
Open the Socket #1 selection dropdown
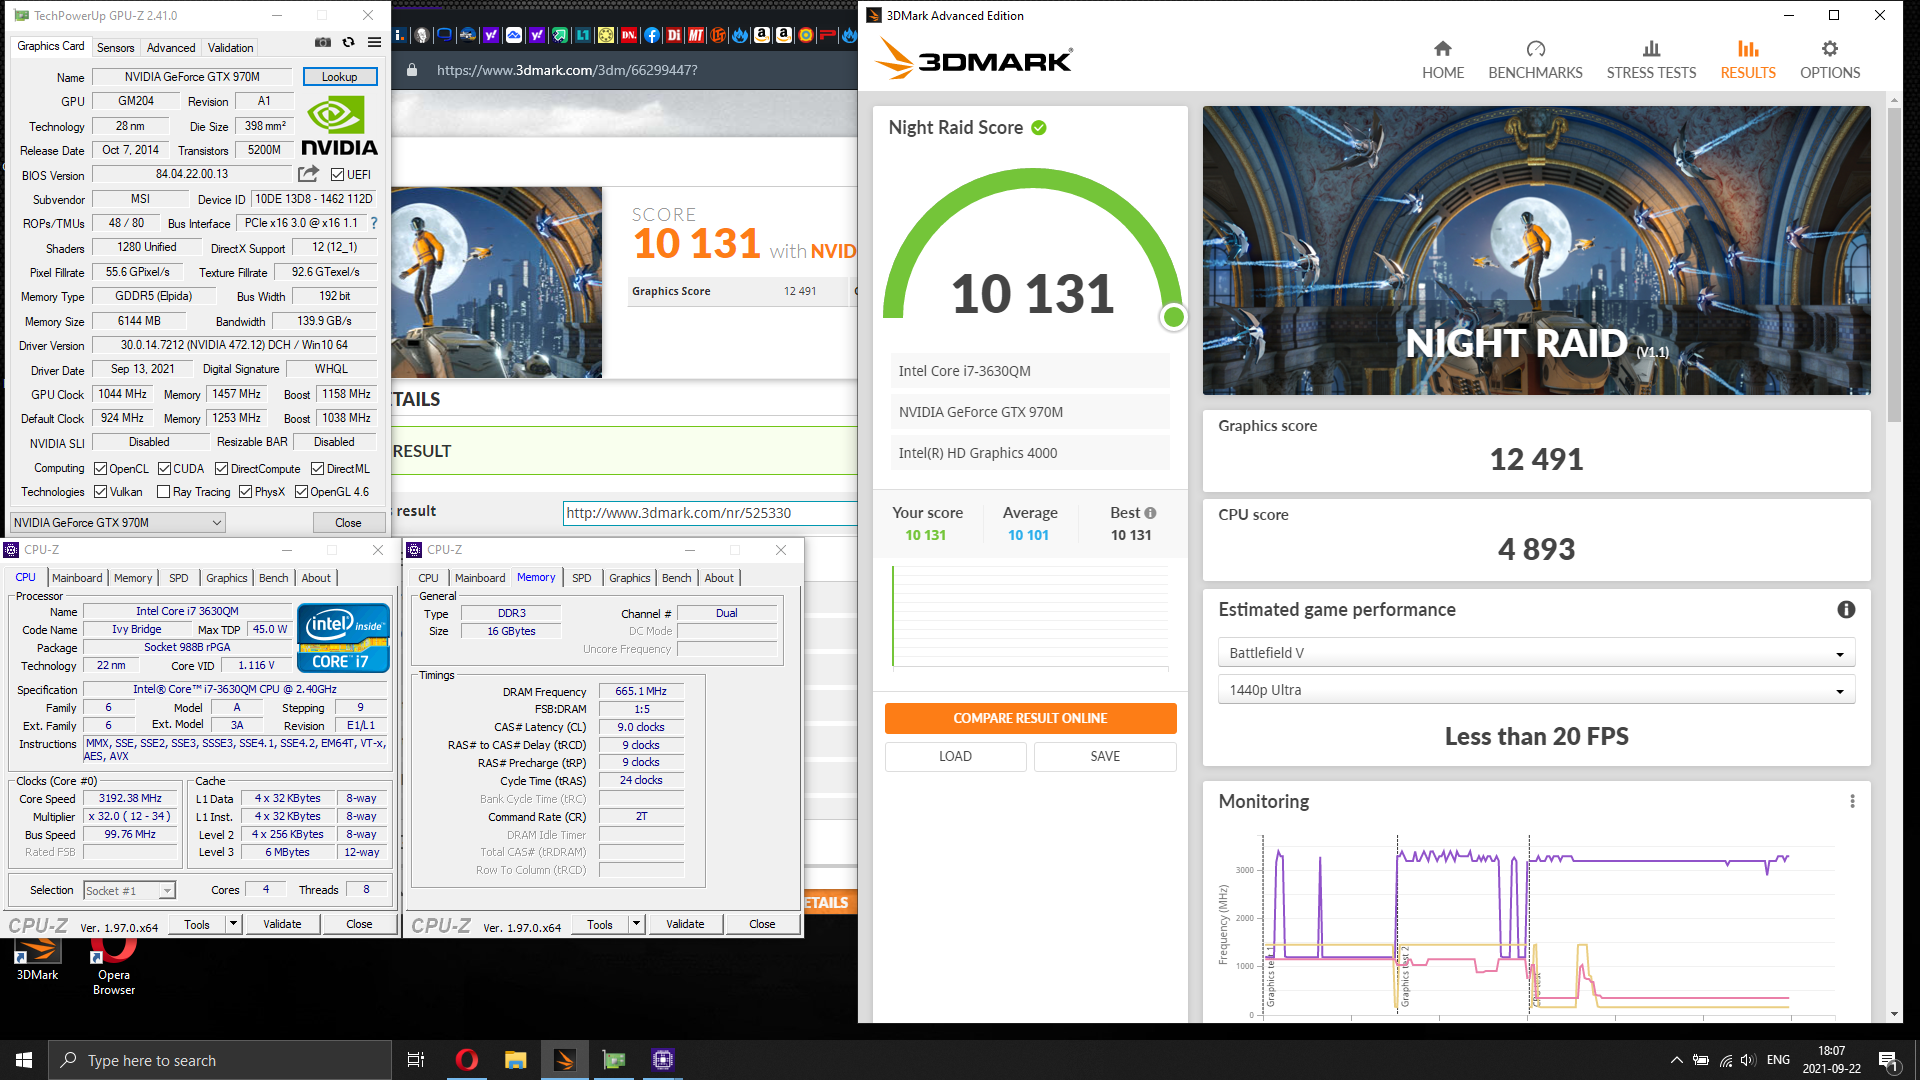coord(129,891)
